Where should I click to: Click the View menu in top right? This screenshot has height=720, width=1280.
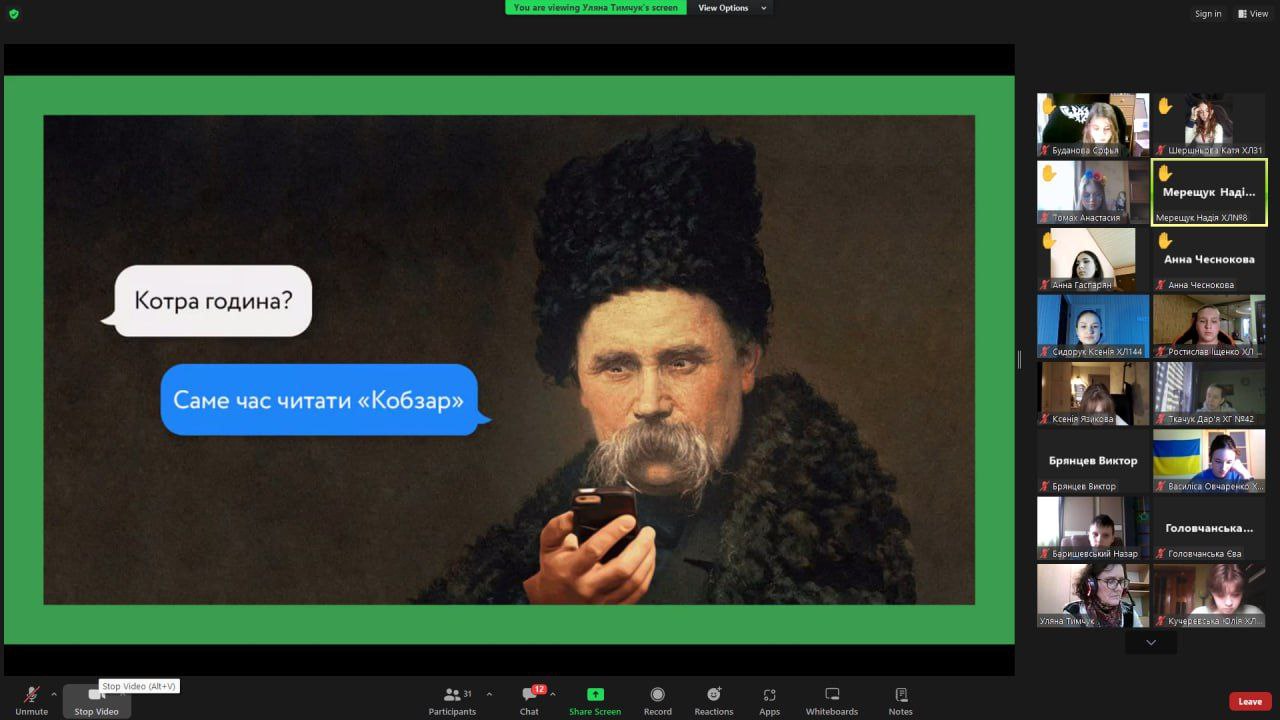tap(1253, 14)
